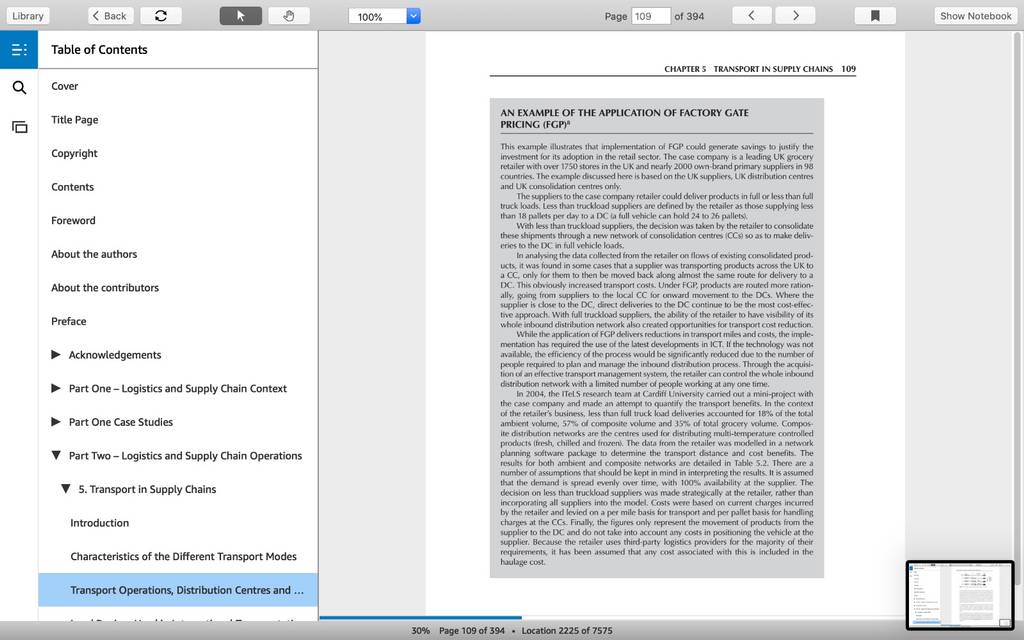
Task: Click the Location 2225 of 7575 status text
Action: (x=567, y=631)
